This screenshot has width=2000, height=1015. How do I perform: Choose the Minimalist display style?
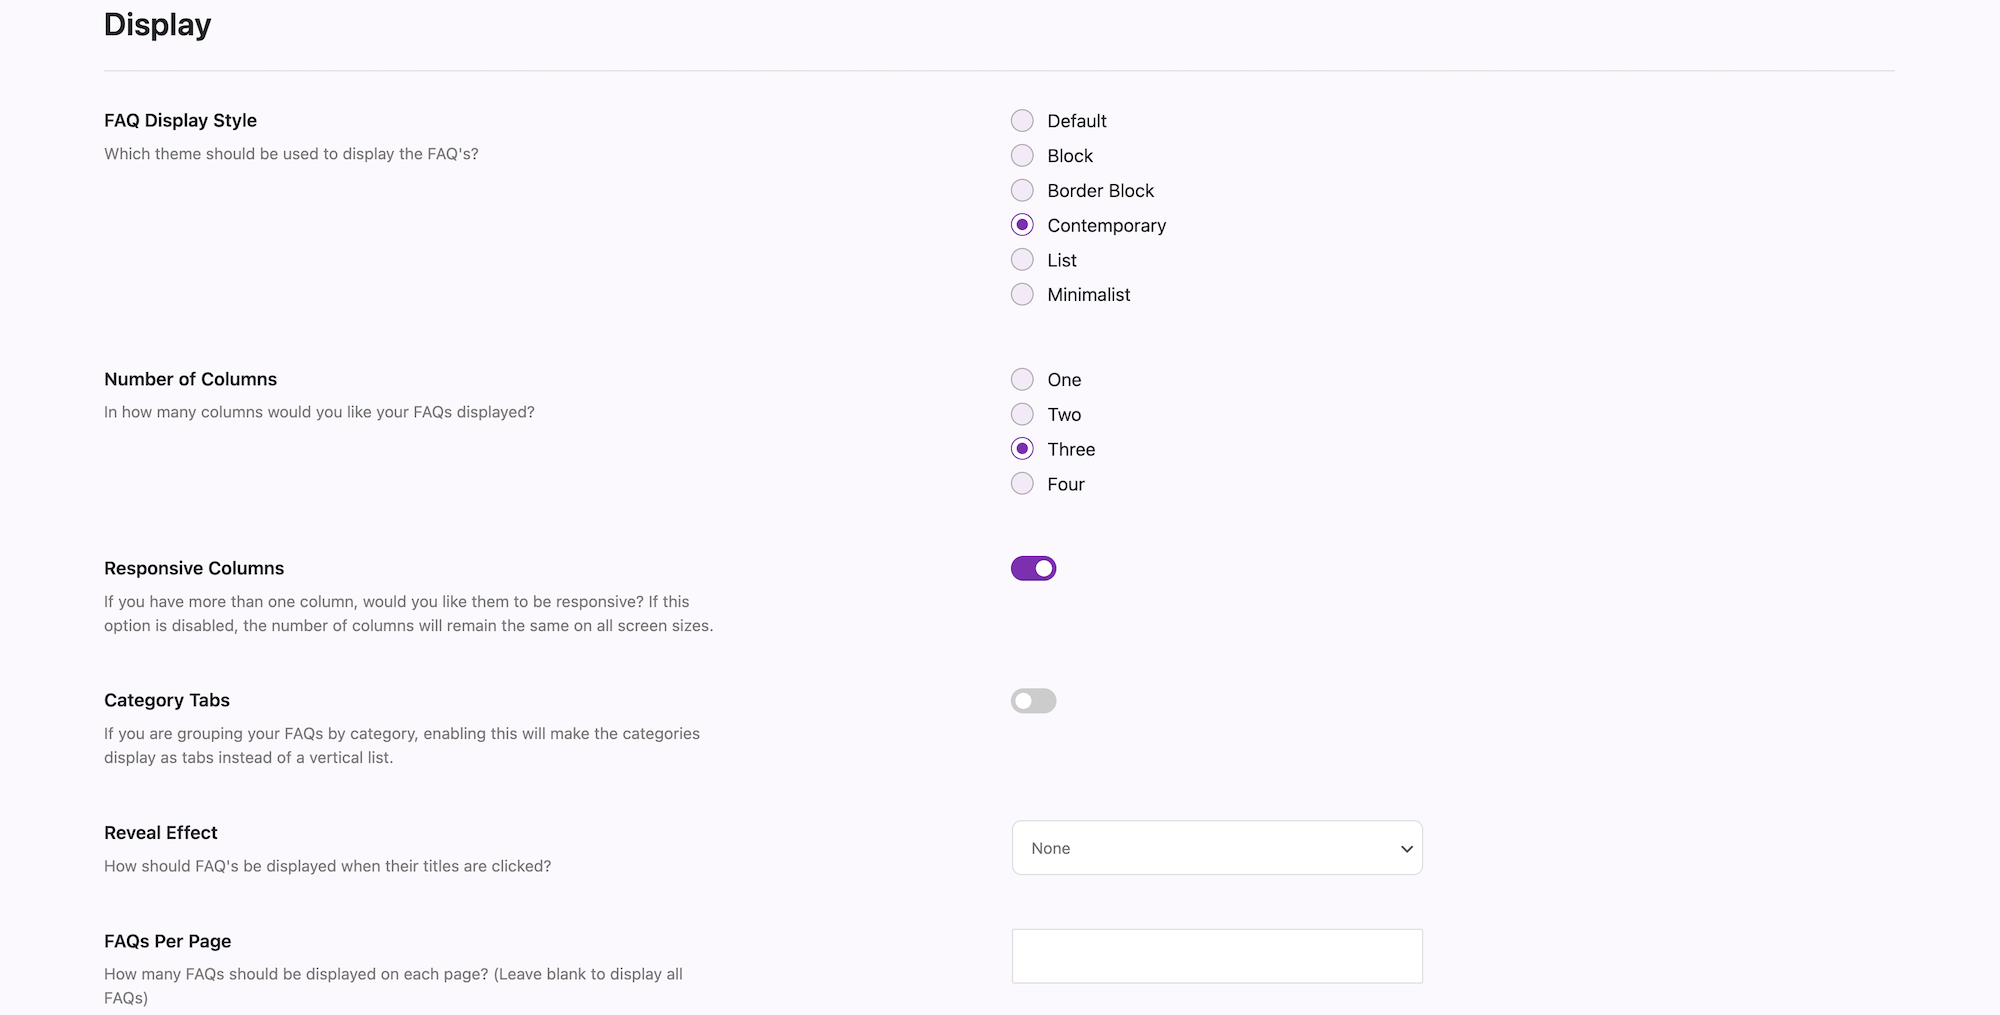(x=1022, y=295)
